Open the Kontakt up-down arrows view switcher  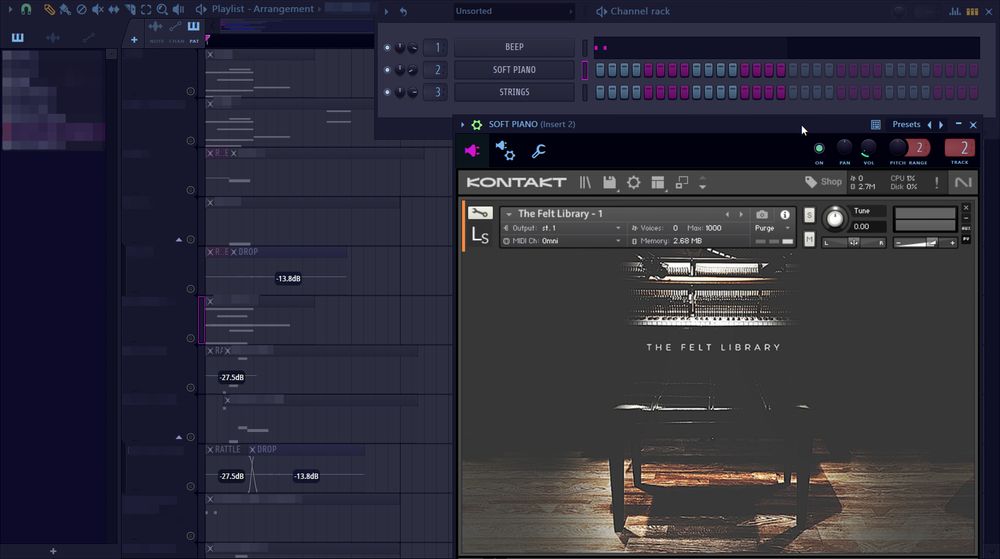702,182
